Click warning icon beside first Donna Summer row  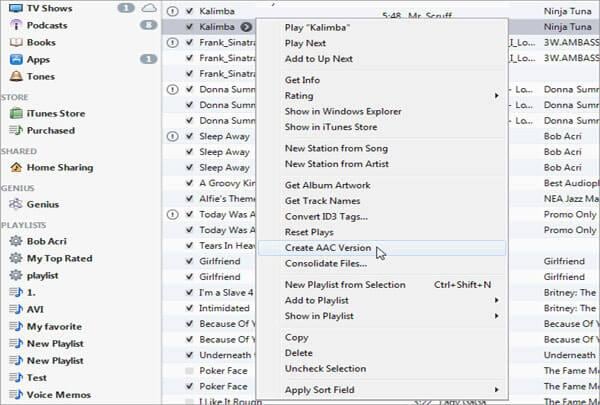click(x=173, y=89)
